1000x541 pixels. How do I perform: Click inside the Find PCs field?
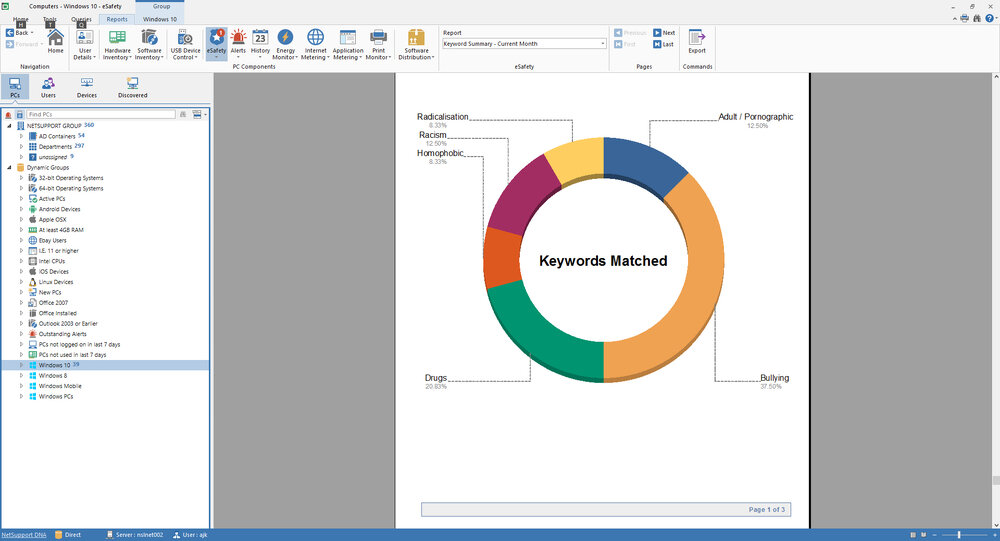(101, 114)
